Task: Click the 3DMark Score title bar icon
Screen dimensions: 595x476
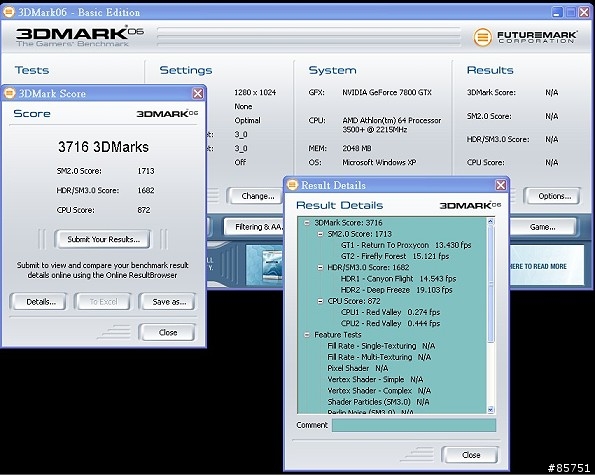Action: point(9,93)
